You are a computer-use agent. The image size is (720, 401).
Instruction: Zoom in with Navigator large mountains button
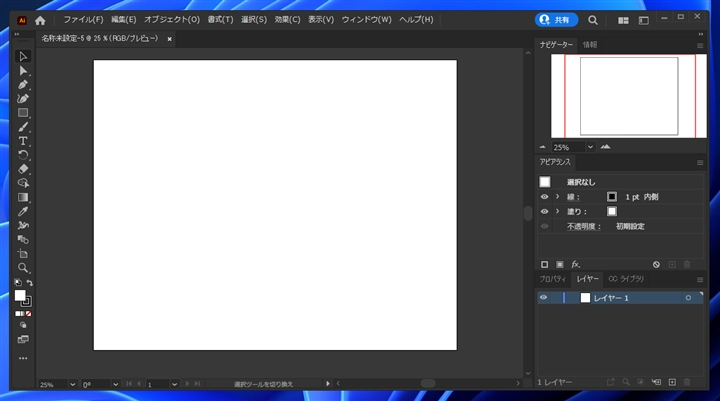(x=606, y=147)
